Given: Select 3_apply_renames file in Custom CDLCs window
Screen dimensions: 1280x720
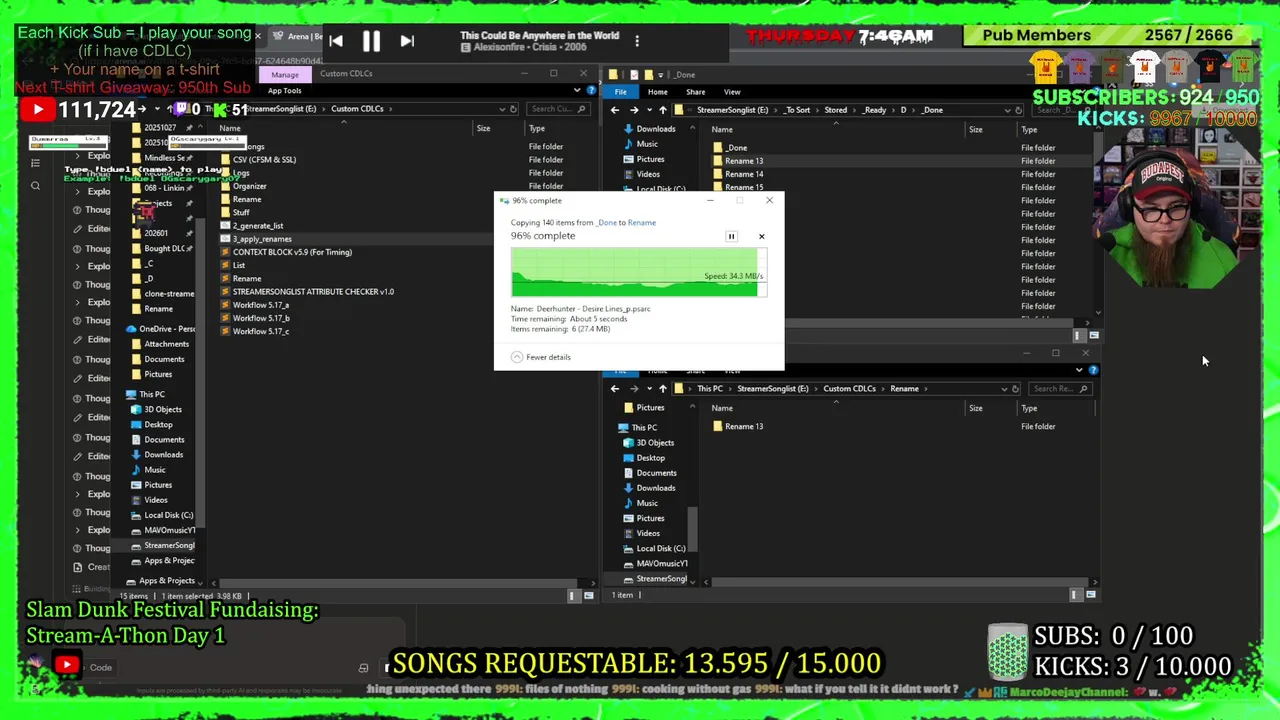Looking at the screenshot, I should click(262, 239).
